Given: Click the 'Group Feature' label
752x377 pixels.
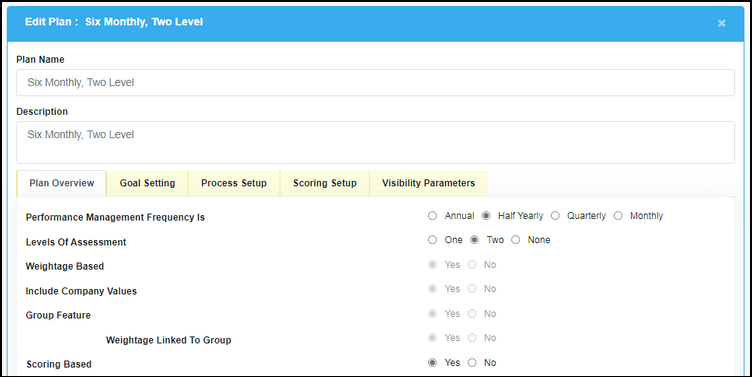Looking at the screenshot, I should pos(58,315).
